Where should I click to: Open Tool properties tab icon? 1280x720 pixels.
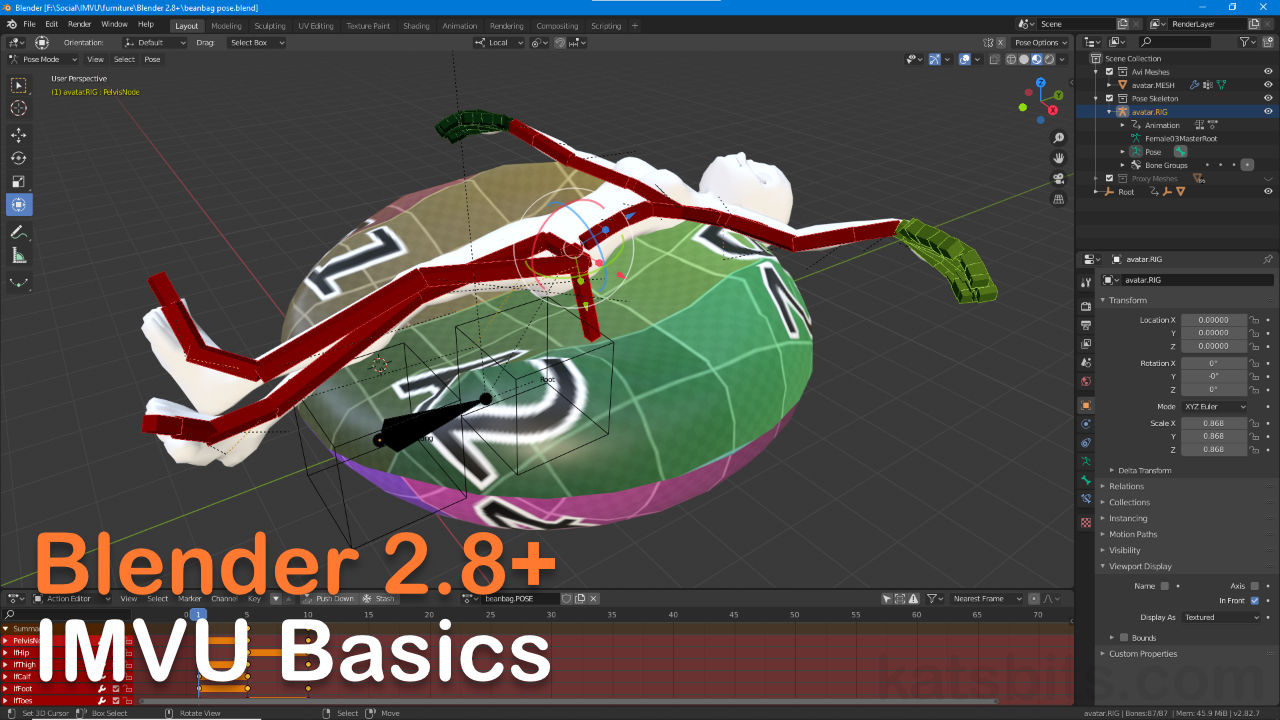click(1086, 283)
